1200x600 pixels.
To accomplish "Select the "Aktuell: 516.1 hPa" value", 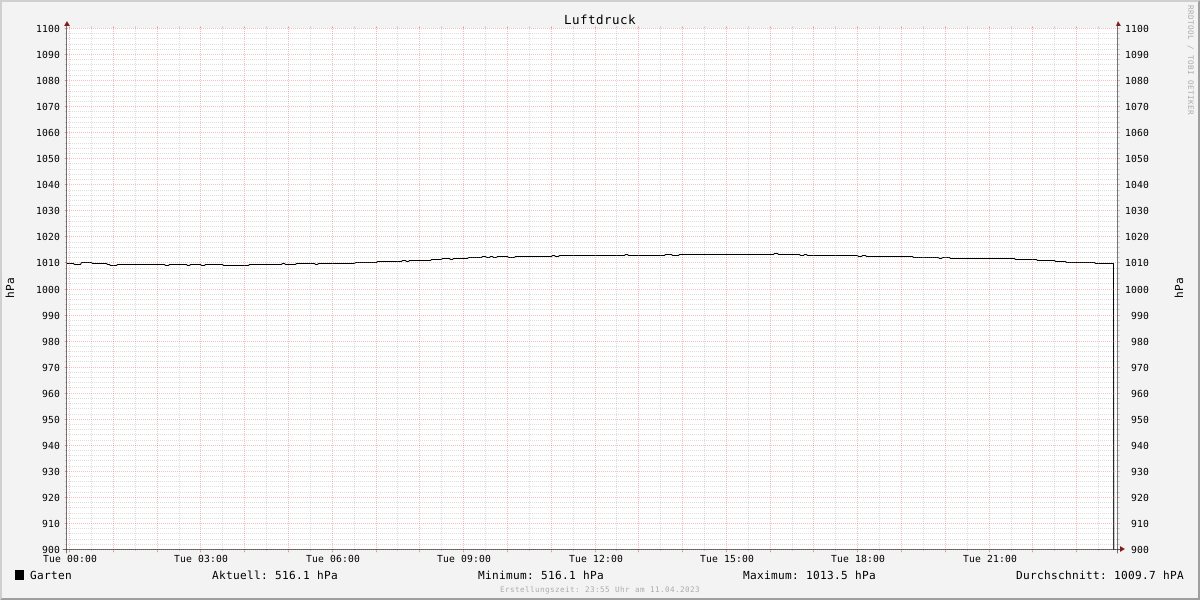I will coord(275,575).
